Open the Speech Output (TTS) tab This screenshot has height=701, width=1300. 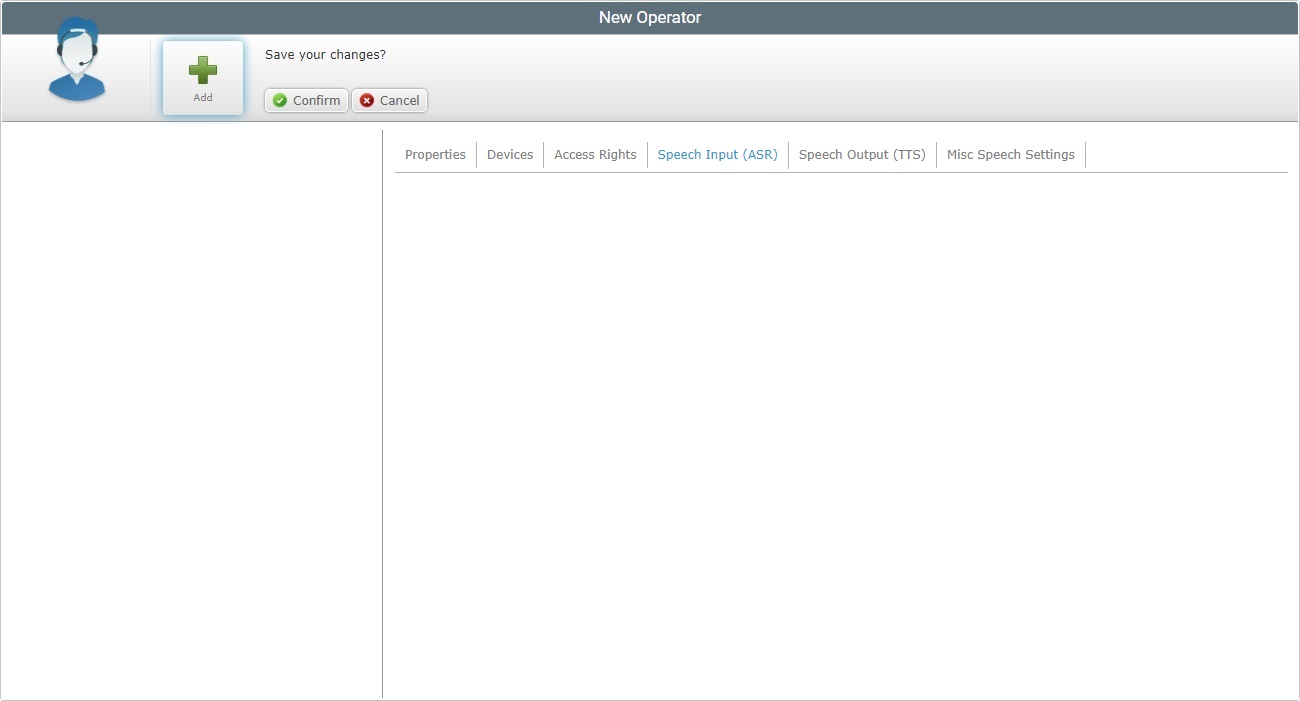click(x=862, y=155)
